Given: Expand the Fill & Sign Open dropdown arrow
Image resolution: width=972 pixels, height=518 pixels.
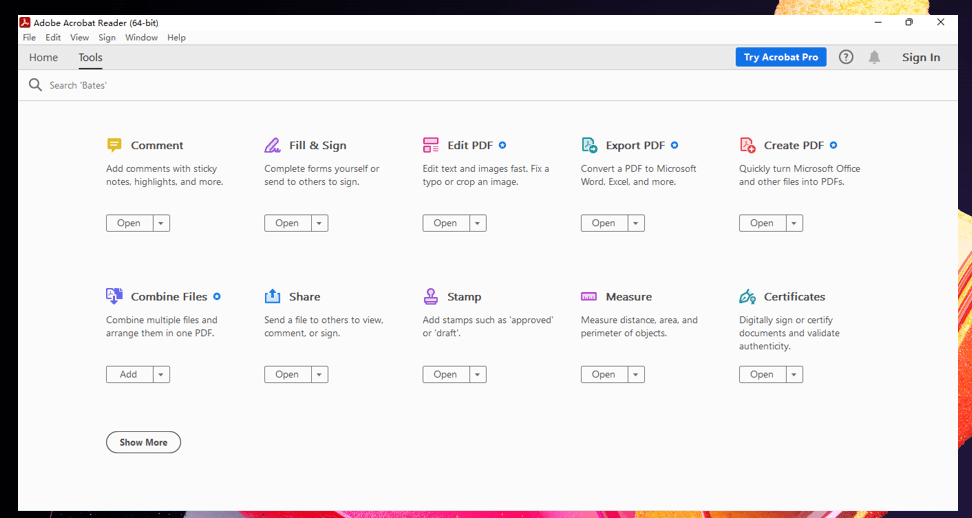Looking at the screenshot, I should [x=320, y=223].
